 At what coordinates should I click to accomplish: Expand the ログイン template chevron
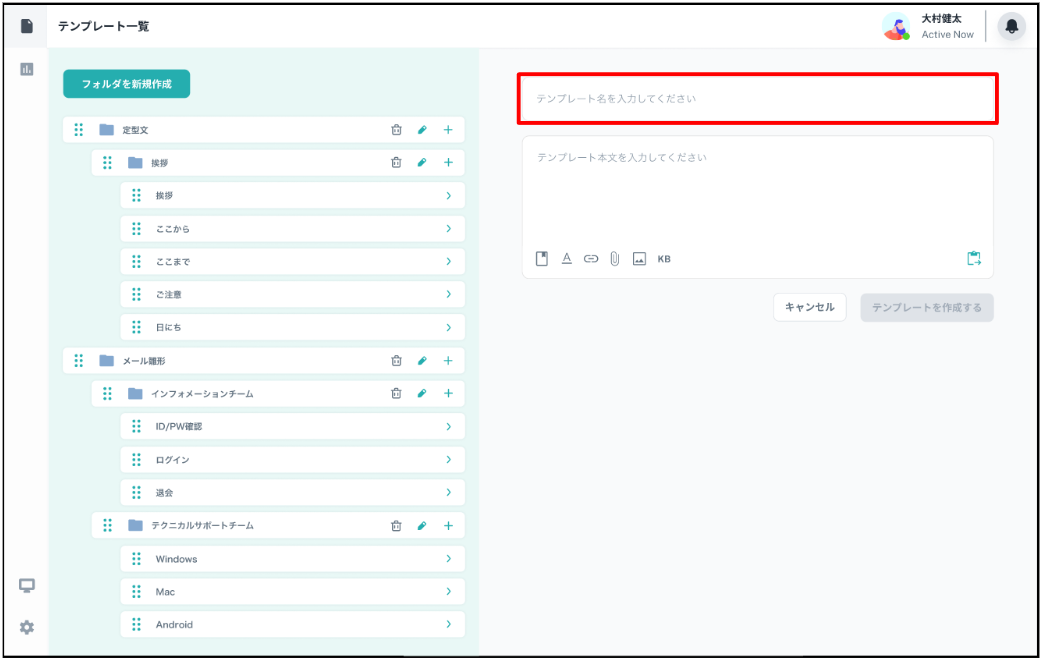pos(449,460)
